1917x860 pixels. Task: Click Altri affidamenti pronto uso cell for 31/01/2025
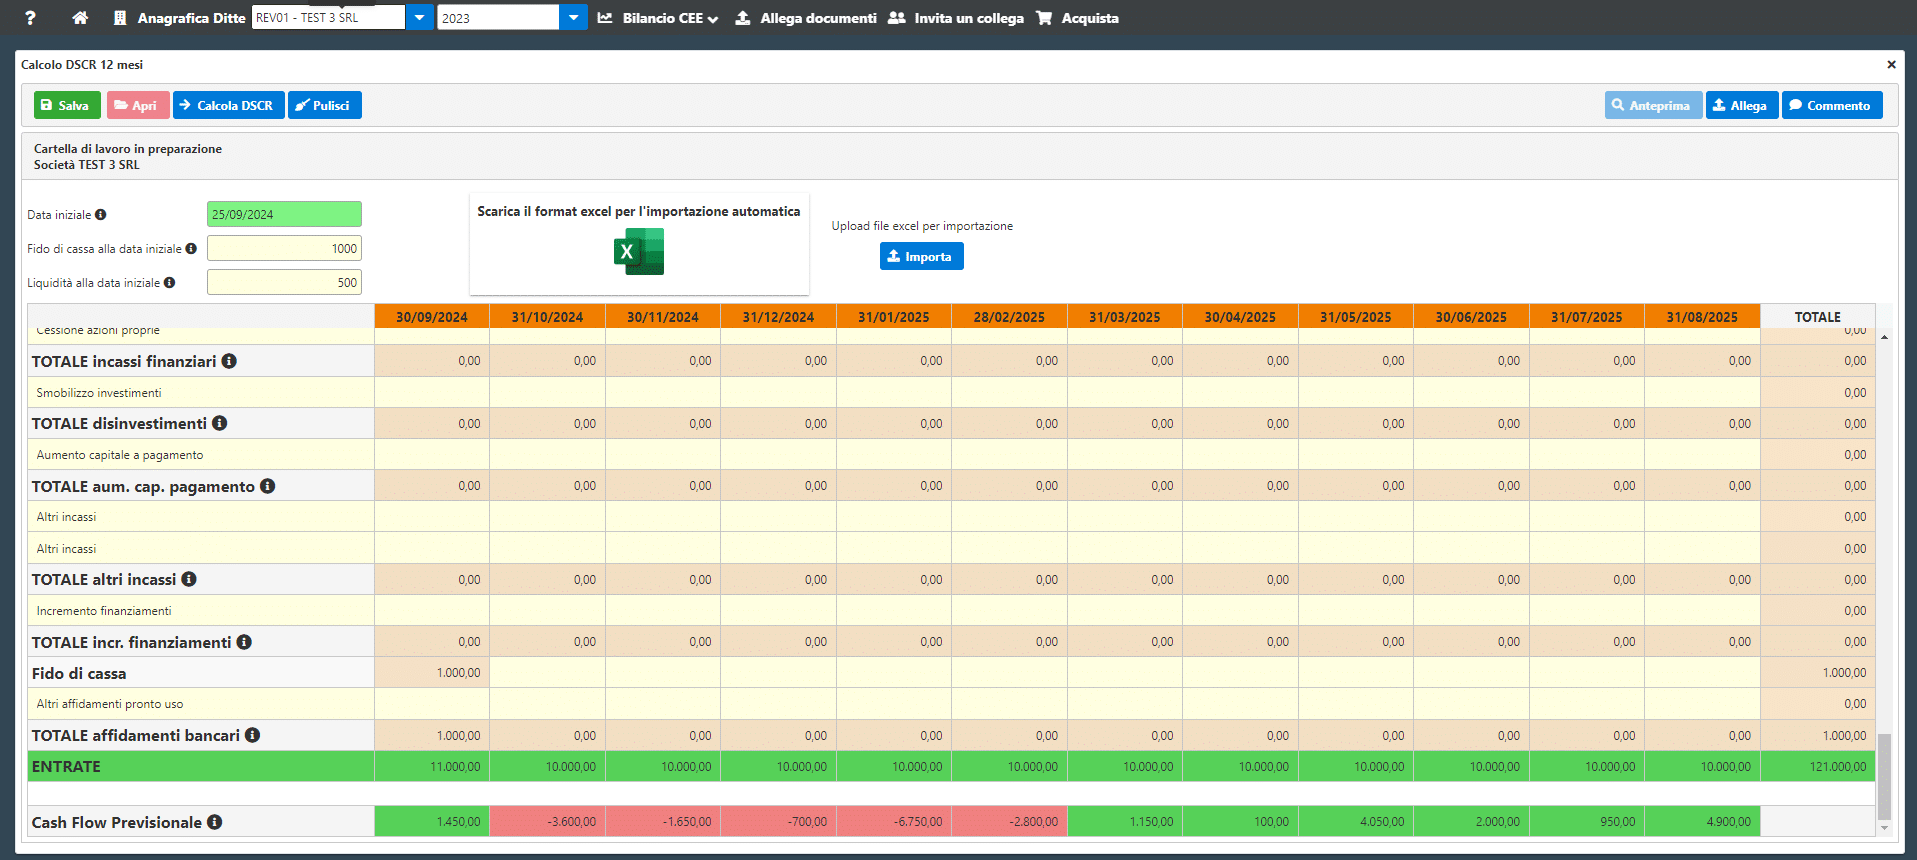tap(894, 704)
